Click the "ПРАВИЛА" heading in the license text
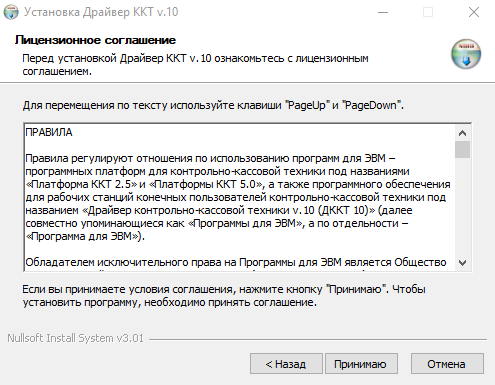 pyautogui.click(x=49, y=132)
